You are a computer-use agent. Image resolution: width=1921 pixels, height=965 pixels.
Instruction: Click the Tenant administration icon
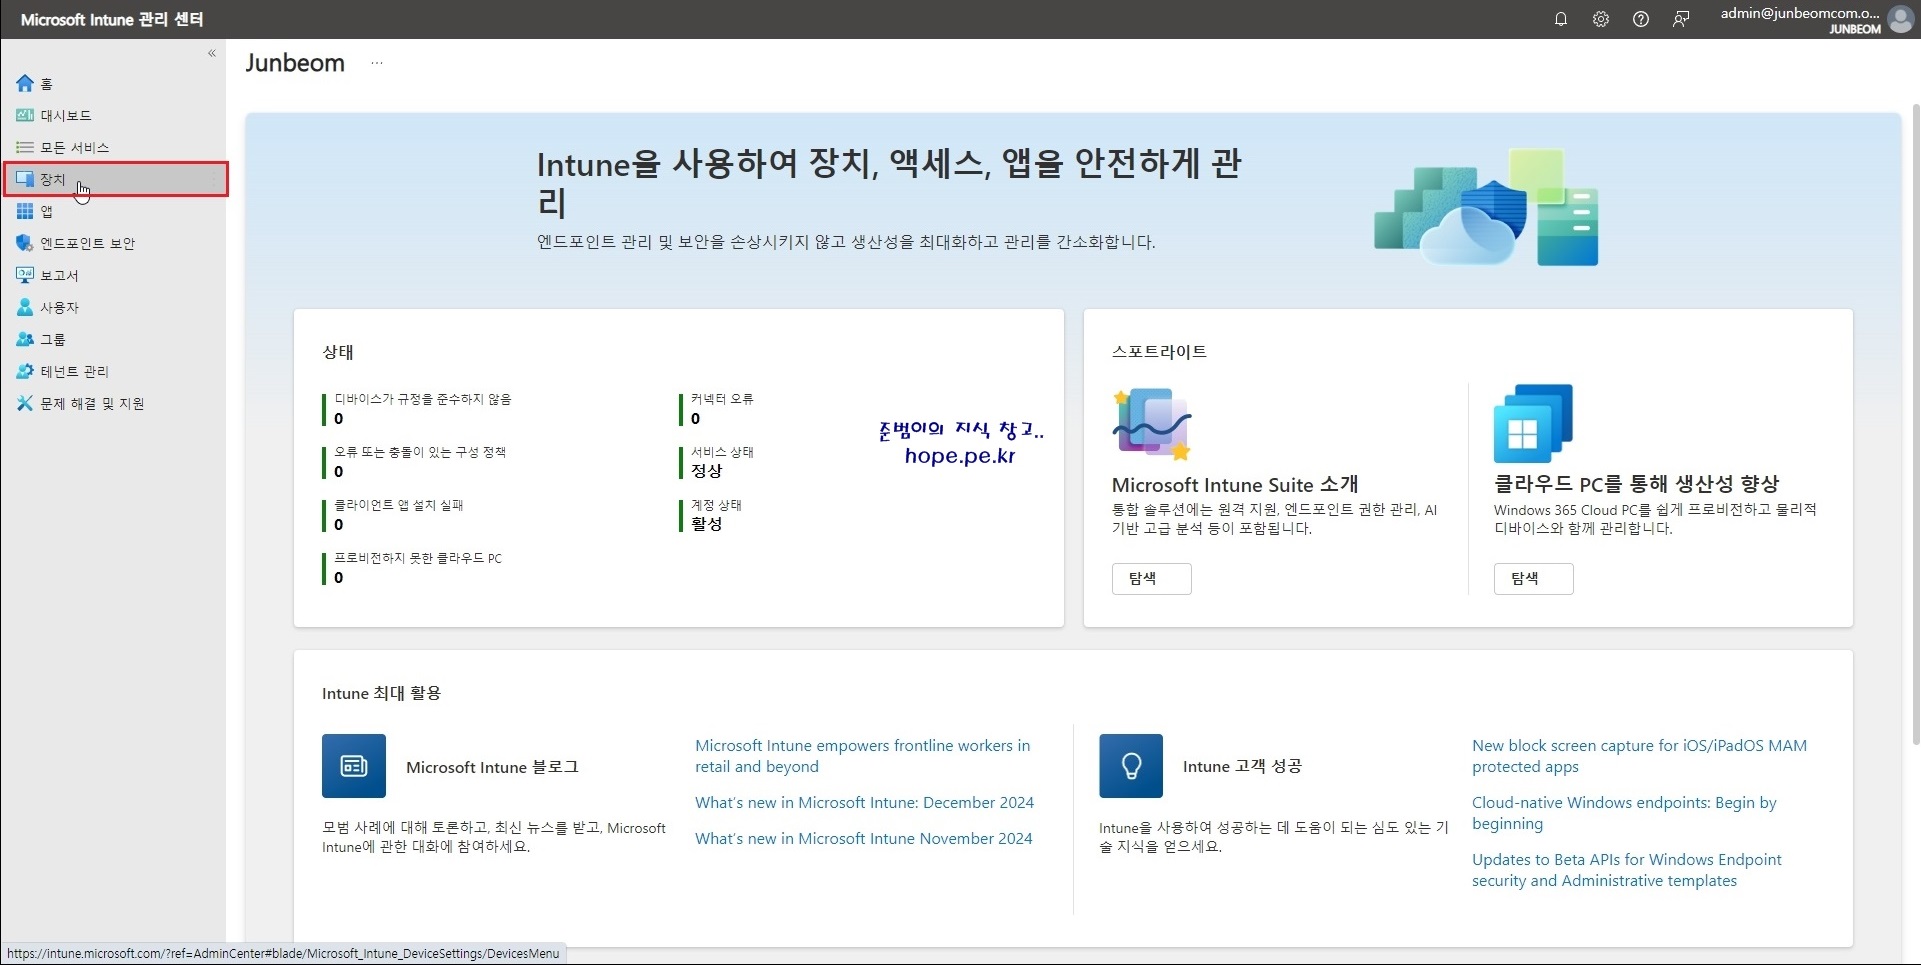click(25, 371)
